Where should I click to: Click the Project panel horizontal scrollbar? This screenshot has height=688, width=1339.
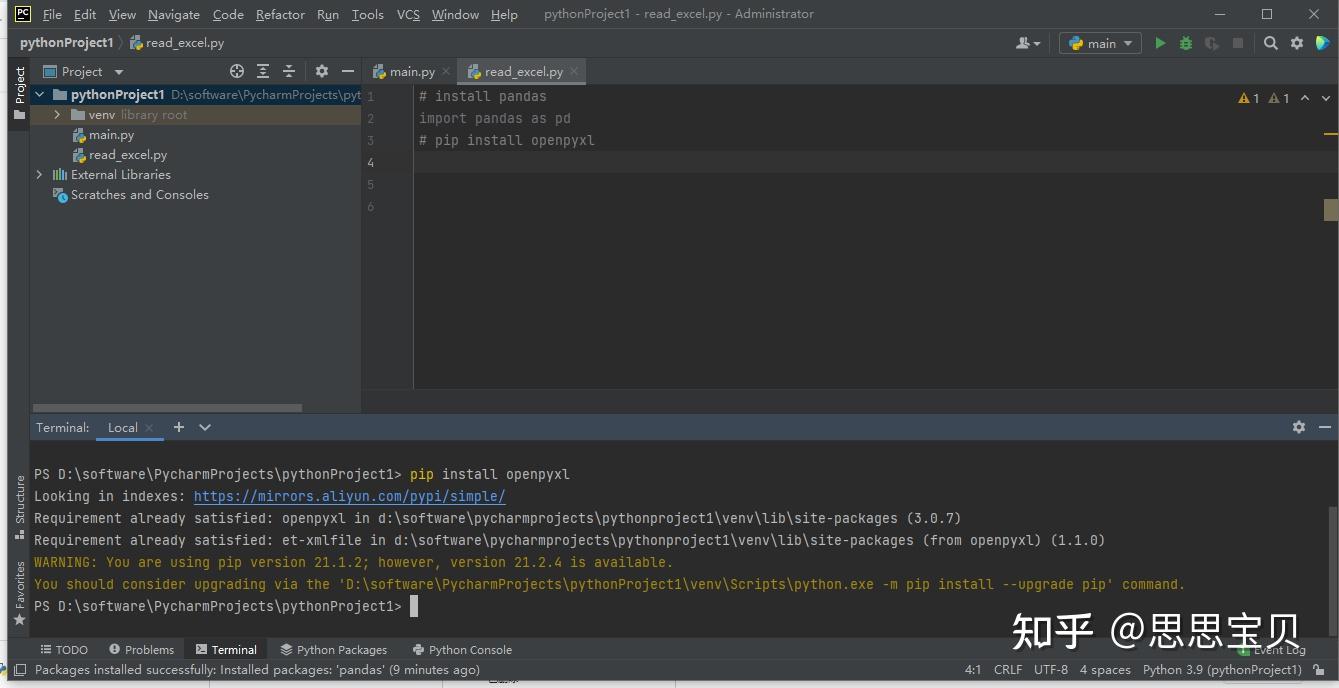click(167, 408)
